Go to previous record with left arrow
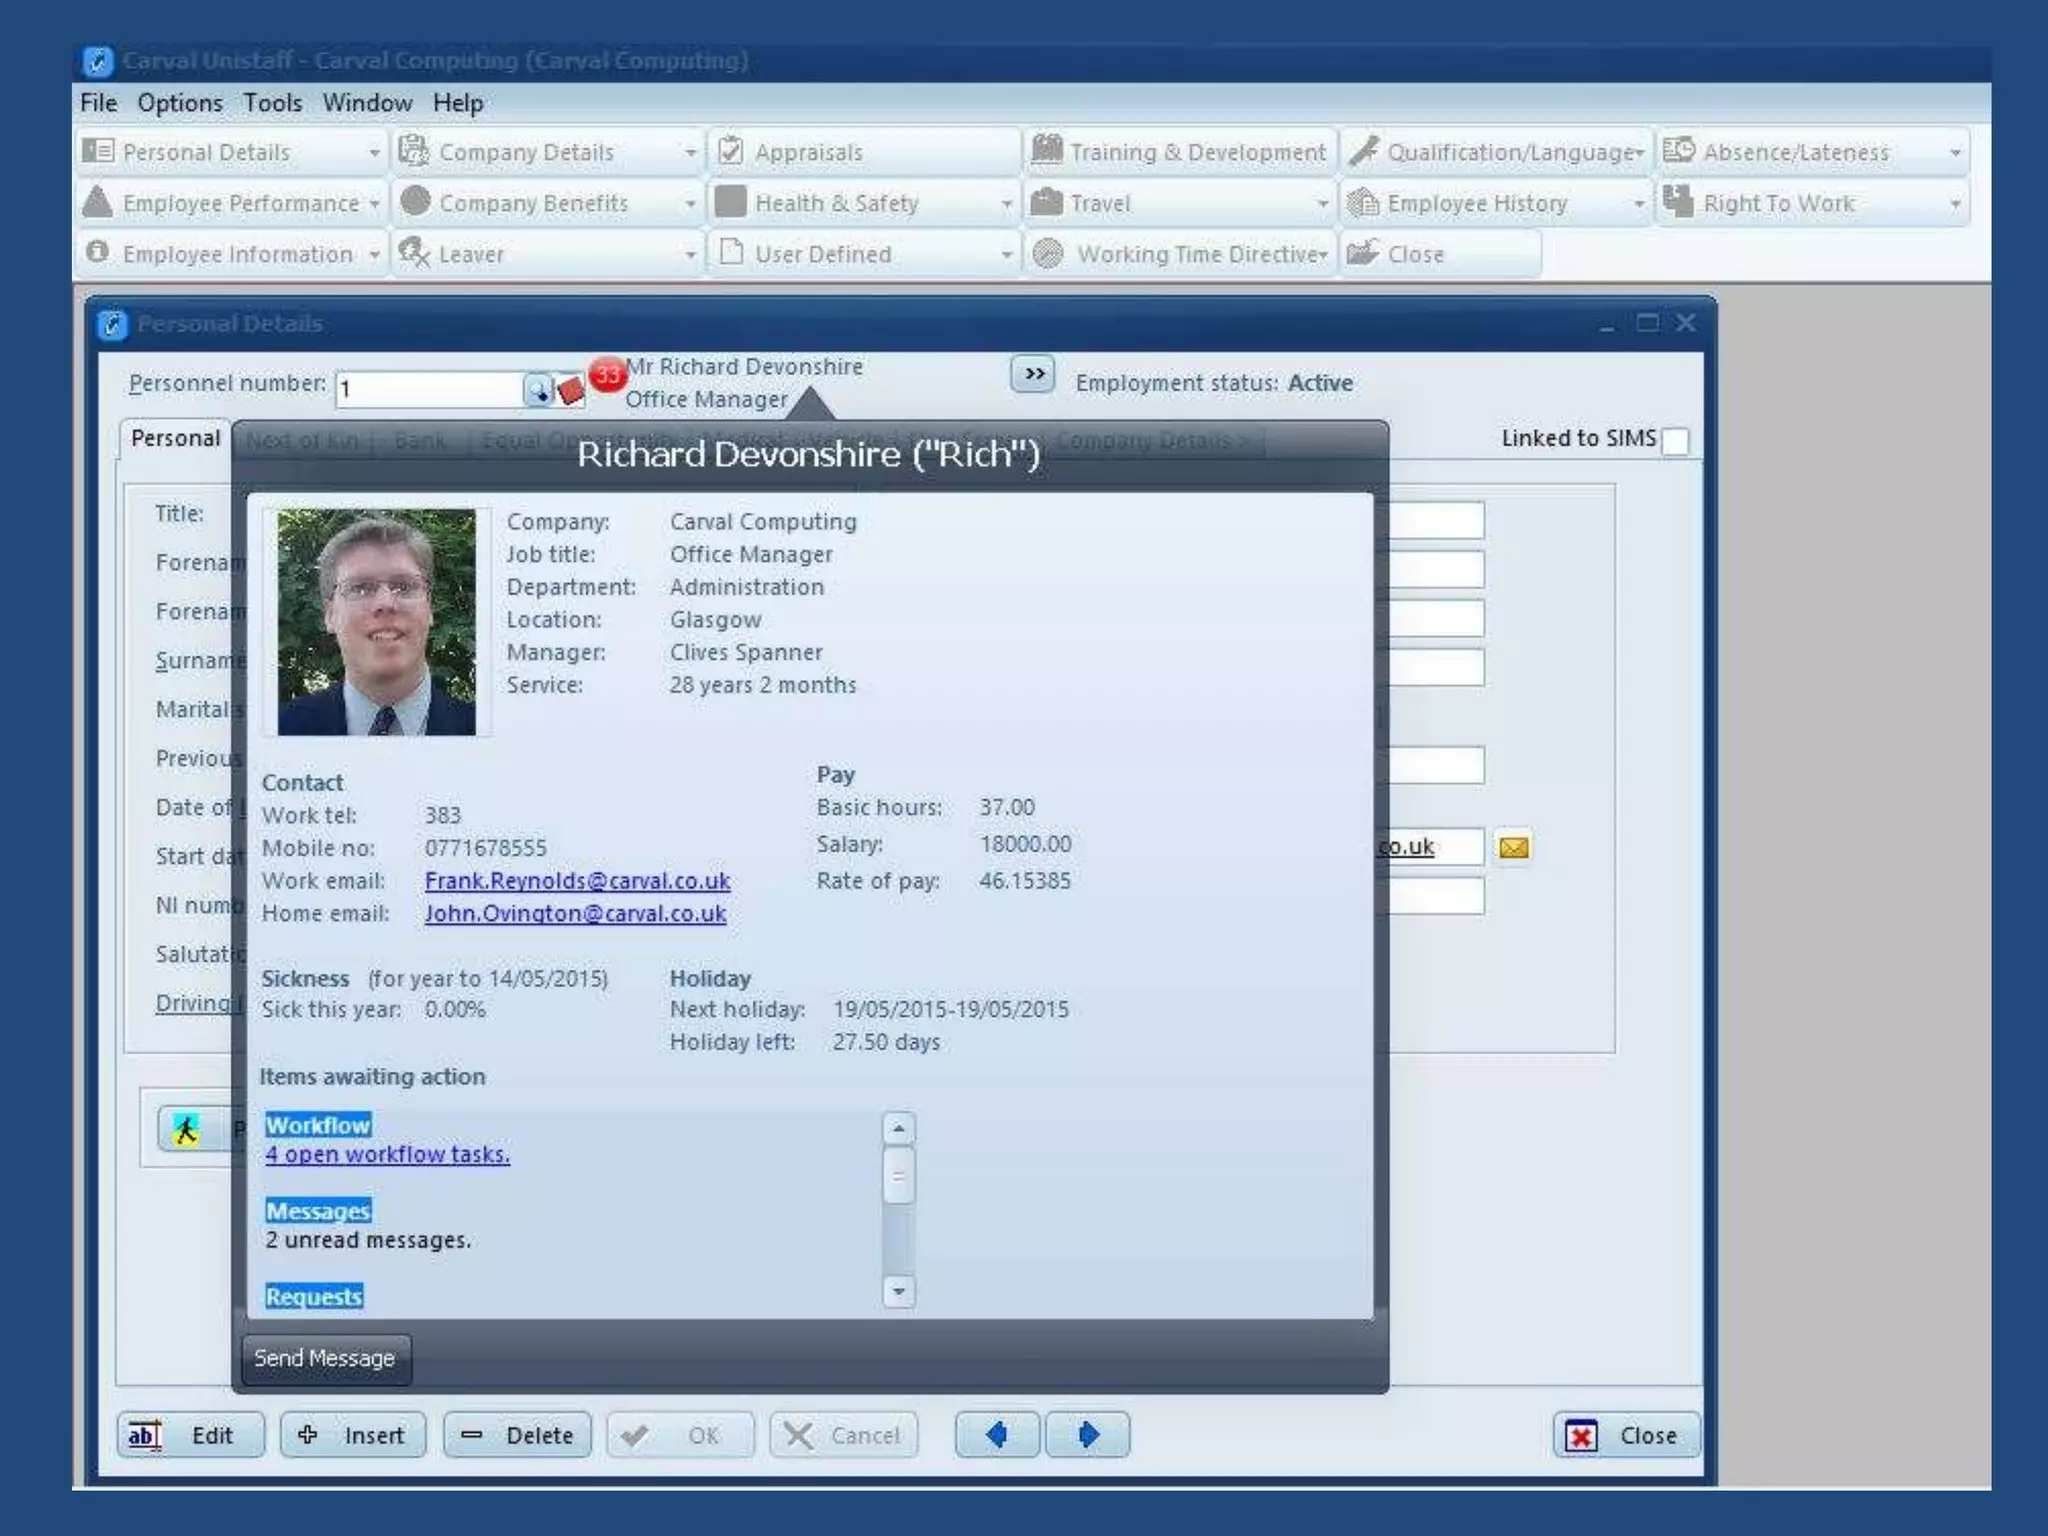Viewport: 2048px width, 1536px height. coord(997,1435)
